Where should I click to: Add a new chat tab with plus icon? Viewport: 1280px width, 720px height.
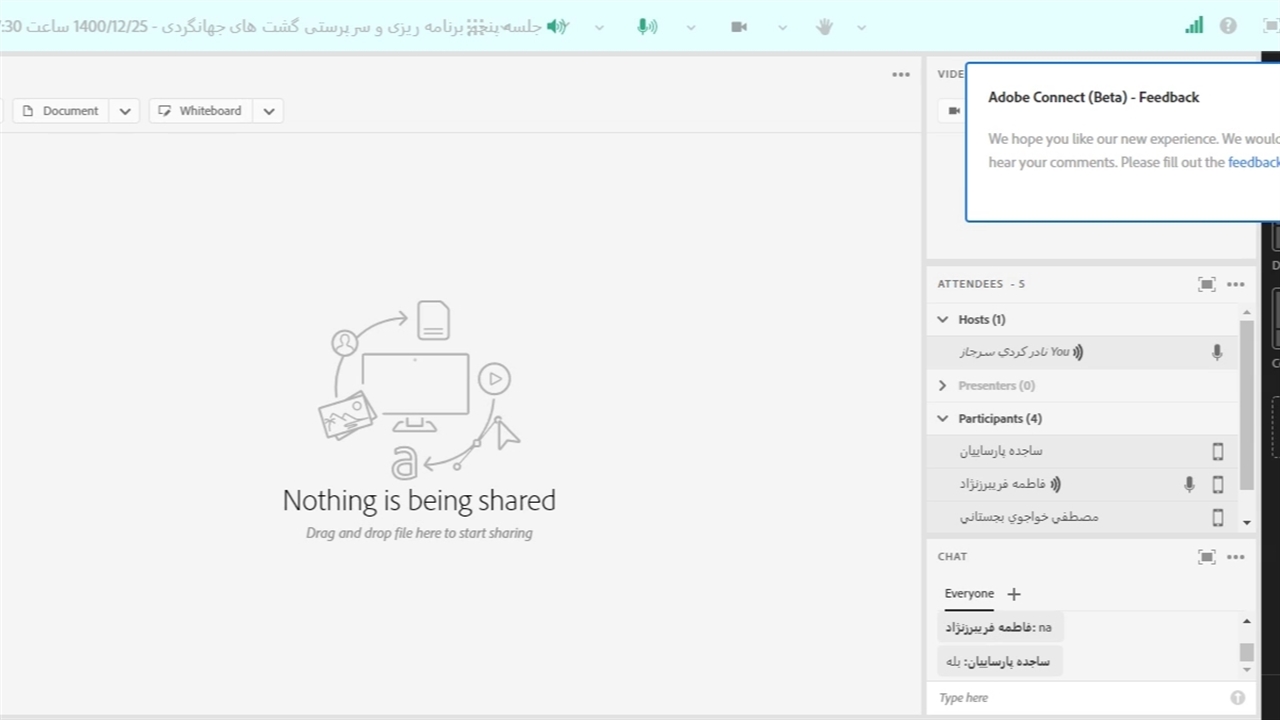[x=1014, y=594]
